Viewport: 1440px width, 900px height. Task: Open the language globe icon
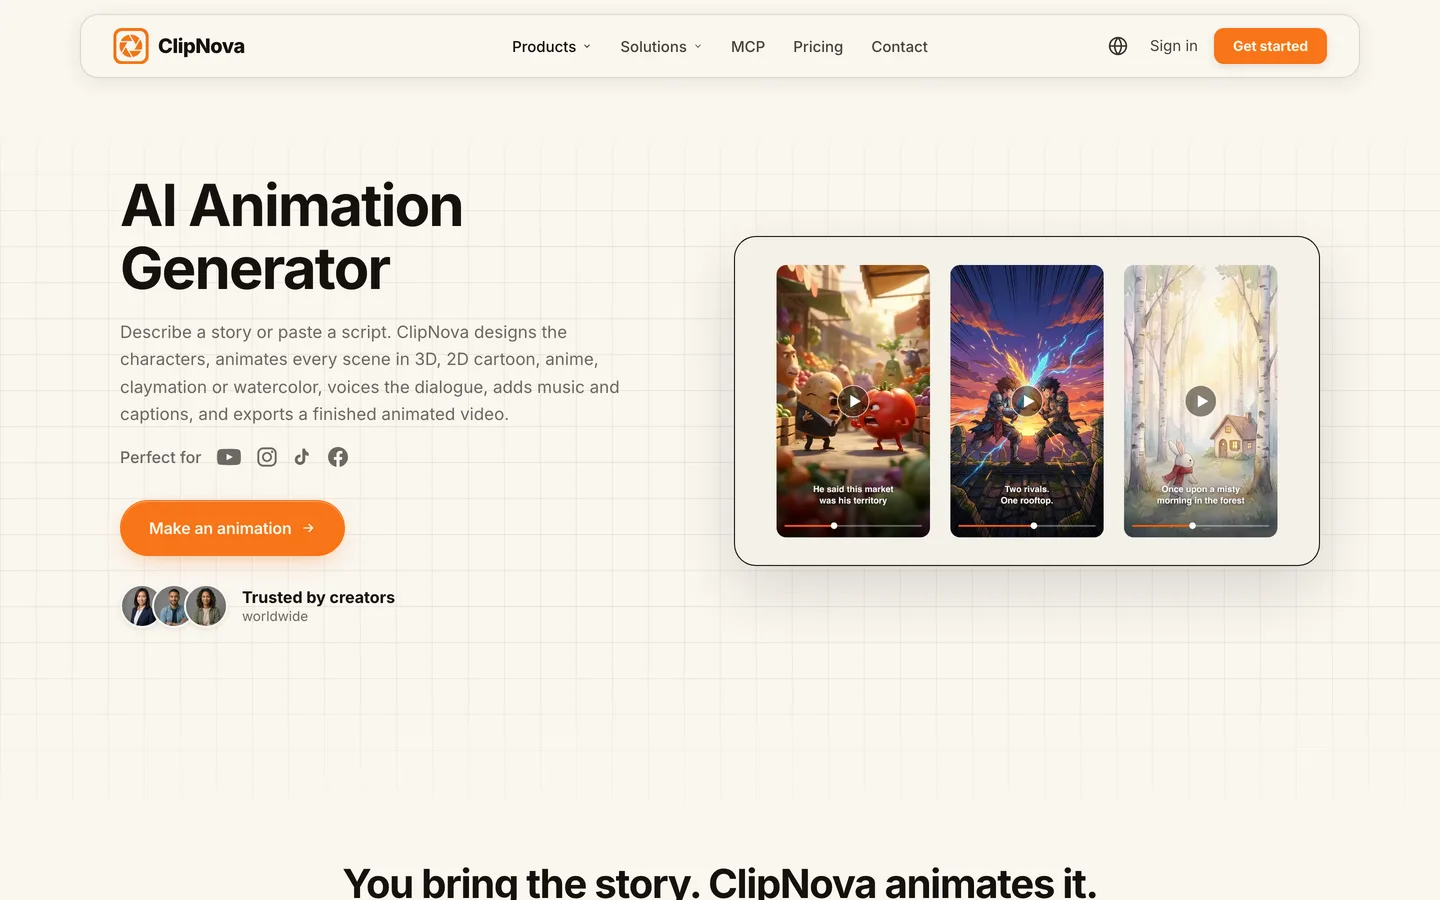pyautogui.click(x=1118, y=46)
